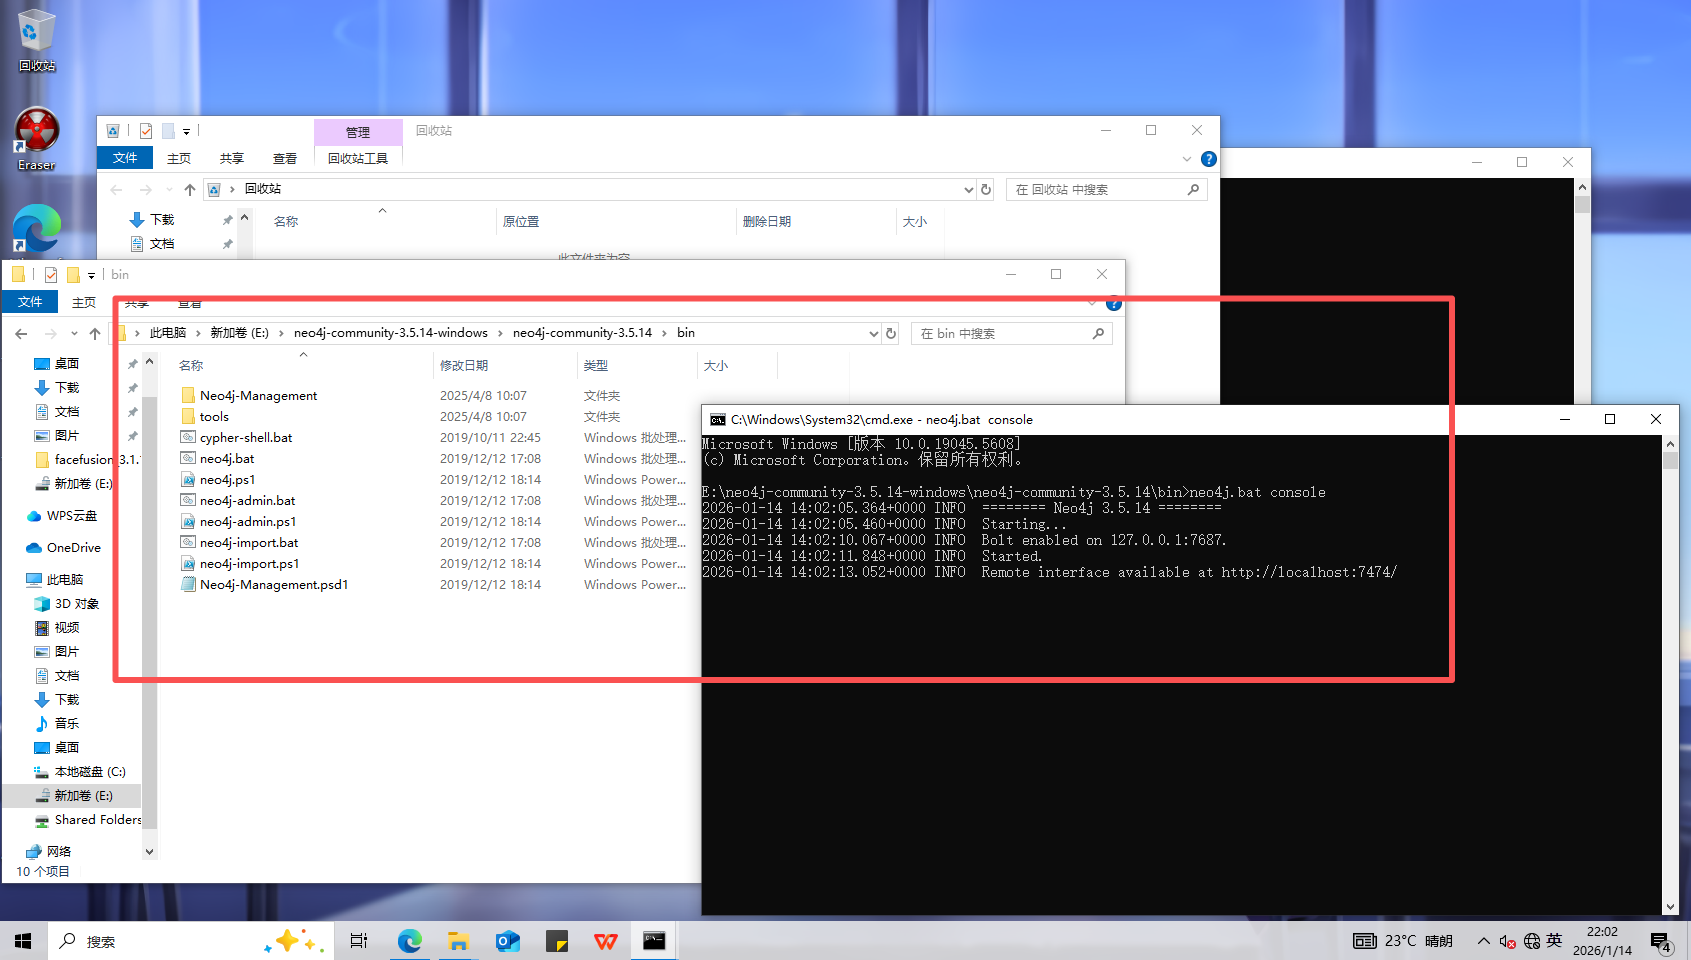Open the Microsoft Edge desktop shortcut
The image size is (1691, 960).
(x=37, y=229)
